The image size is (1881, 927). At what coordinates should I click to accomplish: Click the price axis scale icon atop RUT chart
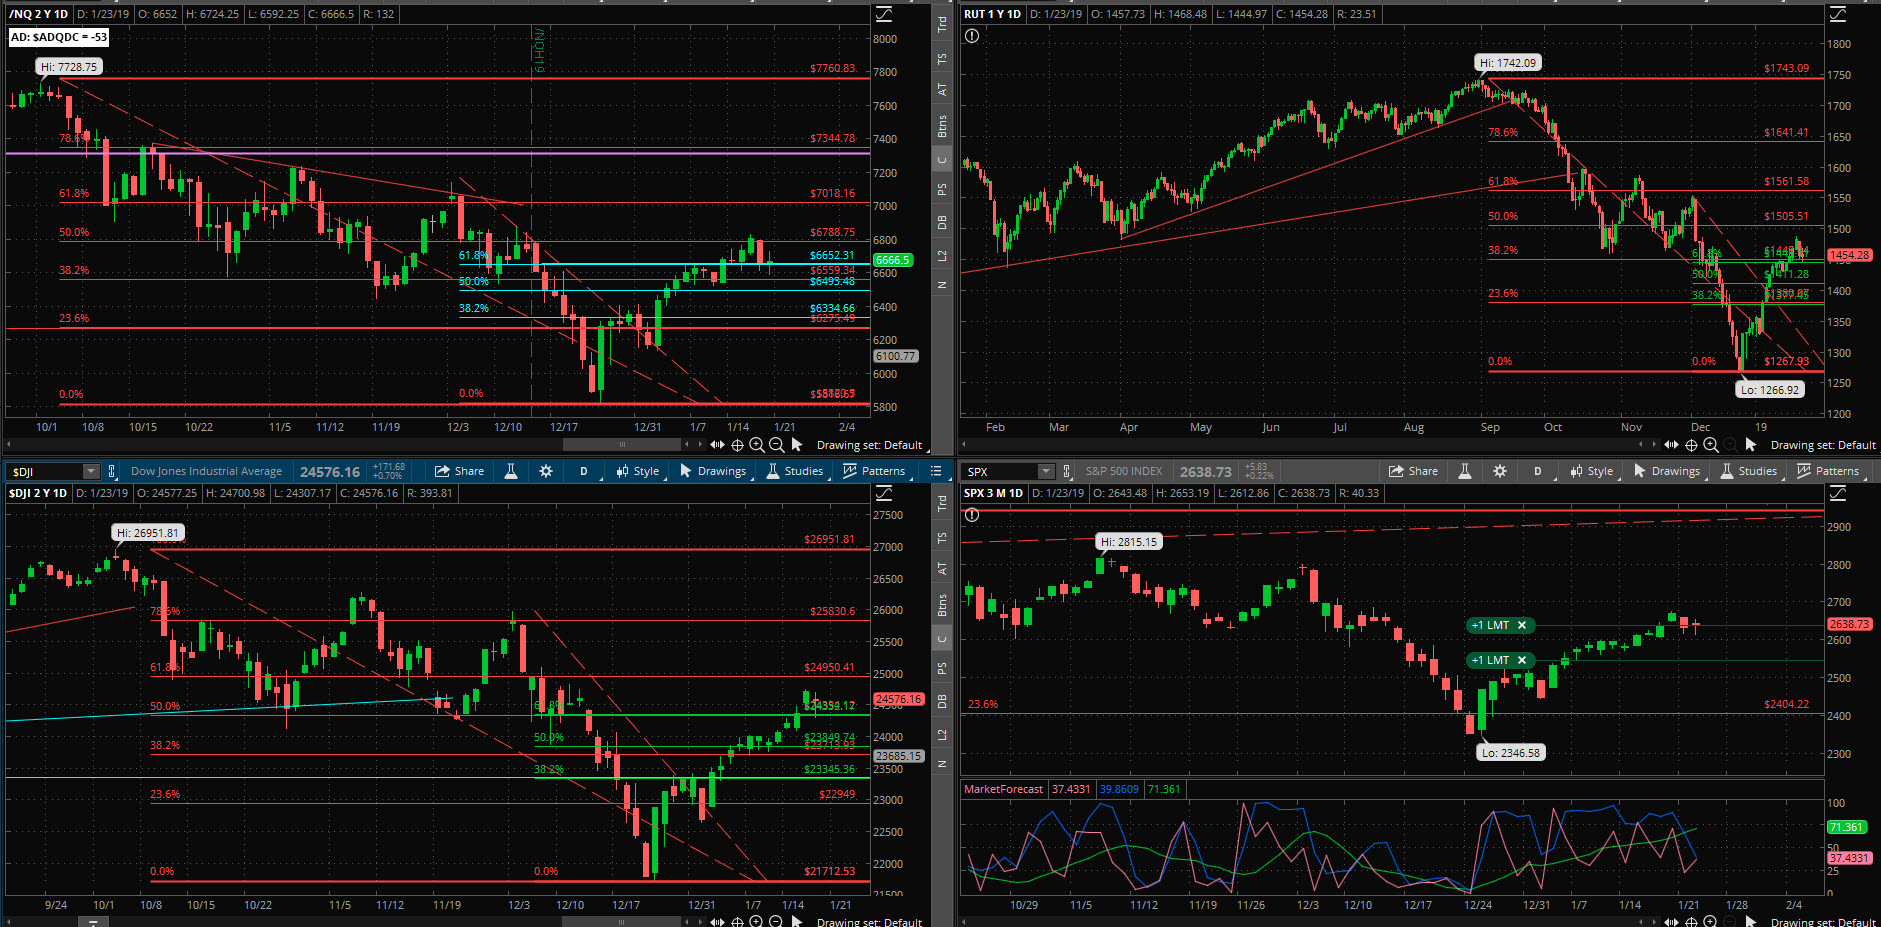(x=1838, y=14)
